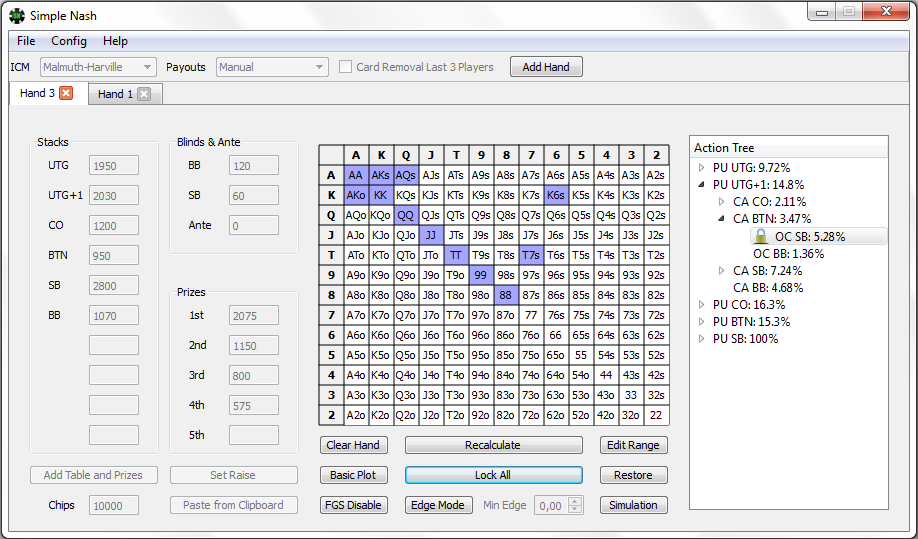
Task: Click the UTG stack field showing 1950
Action: 114,166
